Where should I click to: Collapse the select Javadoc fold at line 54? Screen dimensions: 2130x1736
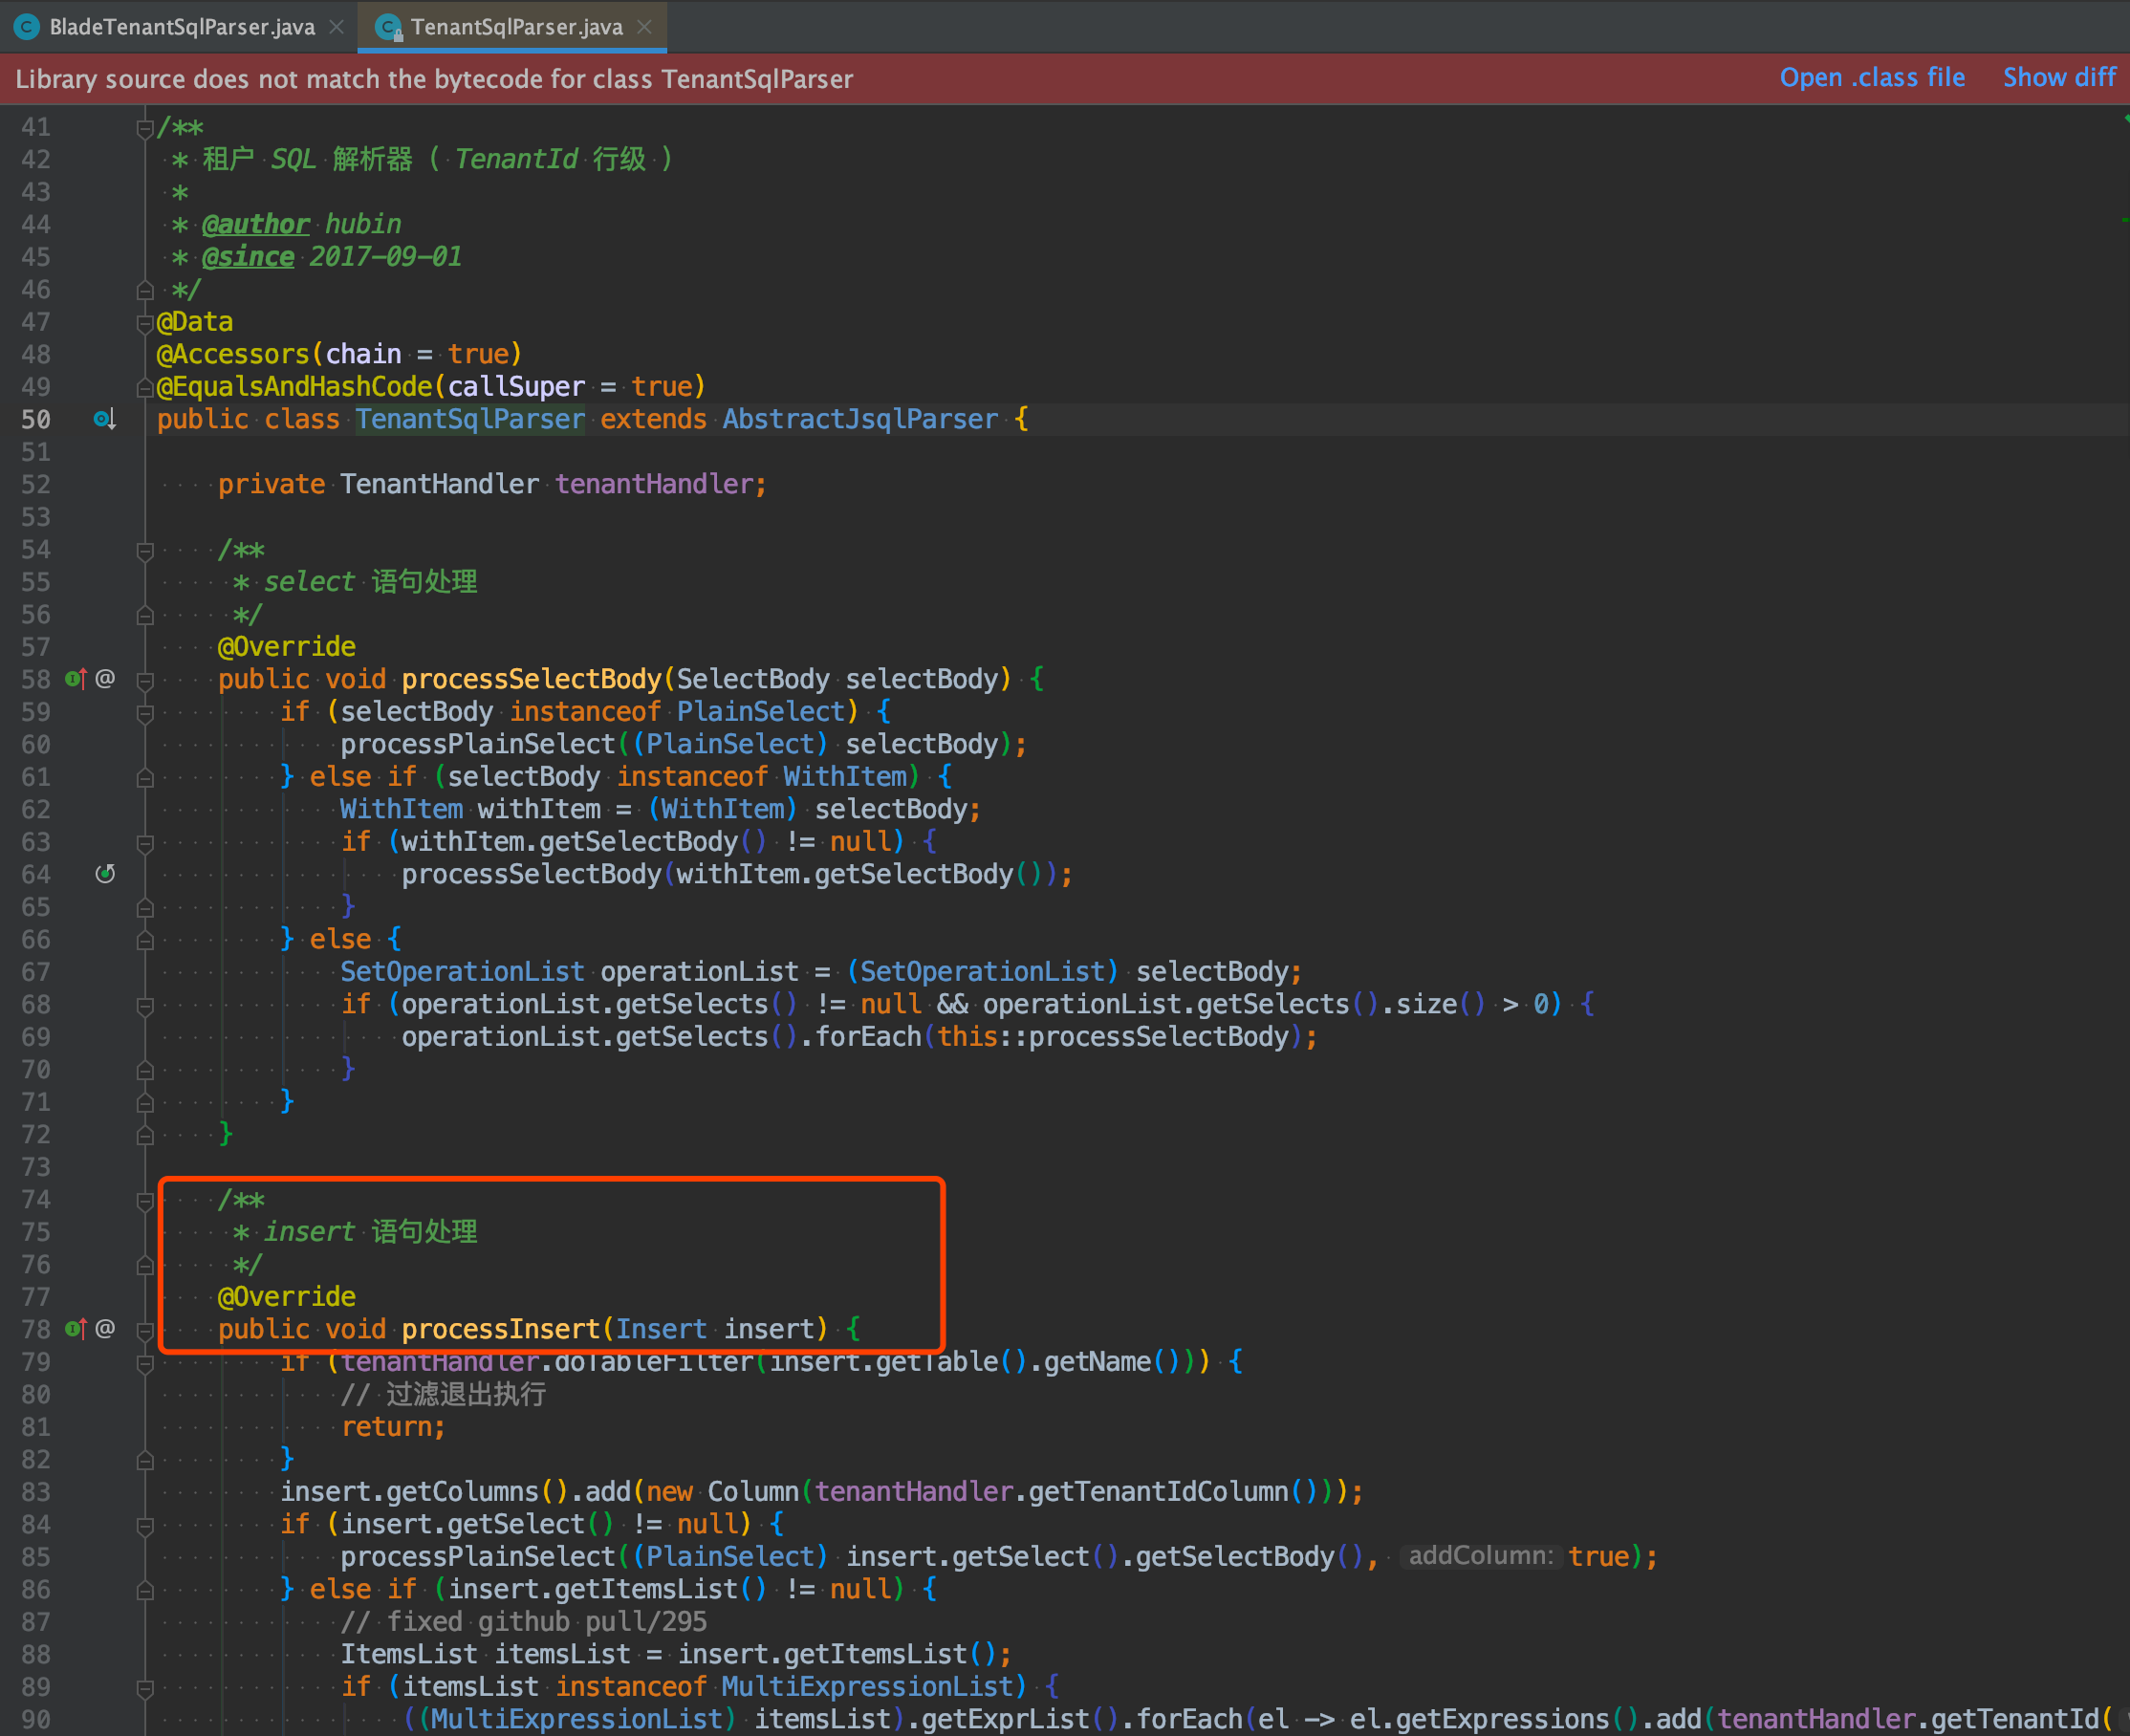pos(144,550)
